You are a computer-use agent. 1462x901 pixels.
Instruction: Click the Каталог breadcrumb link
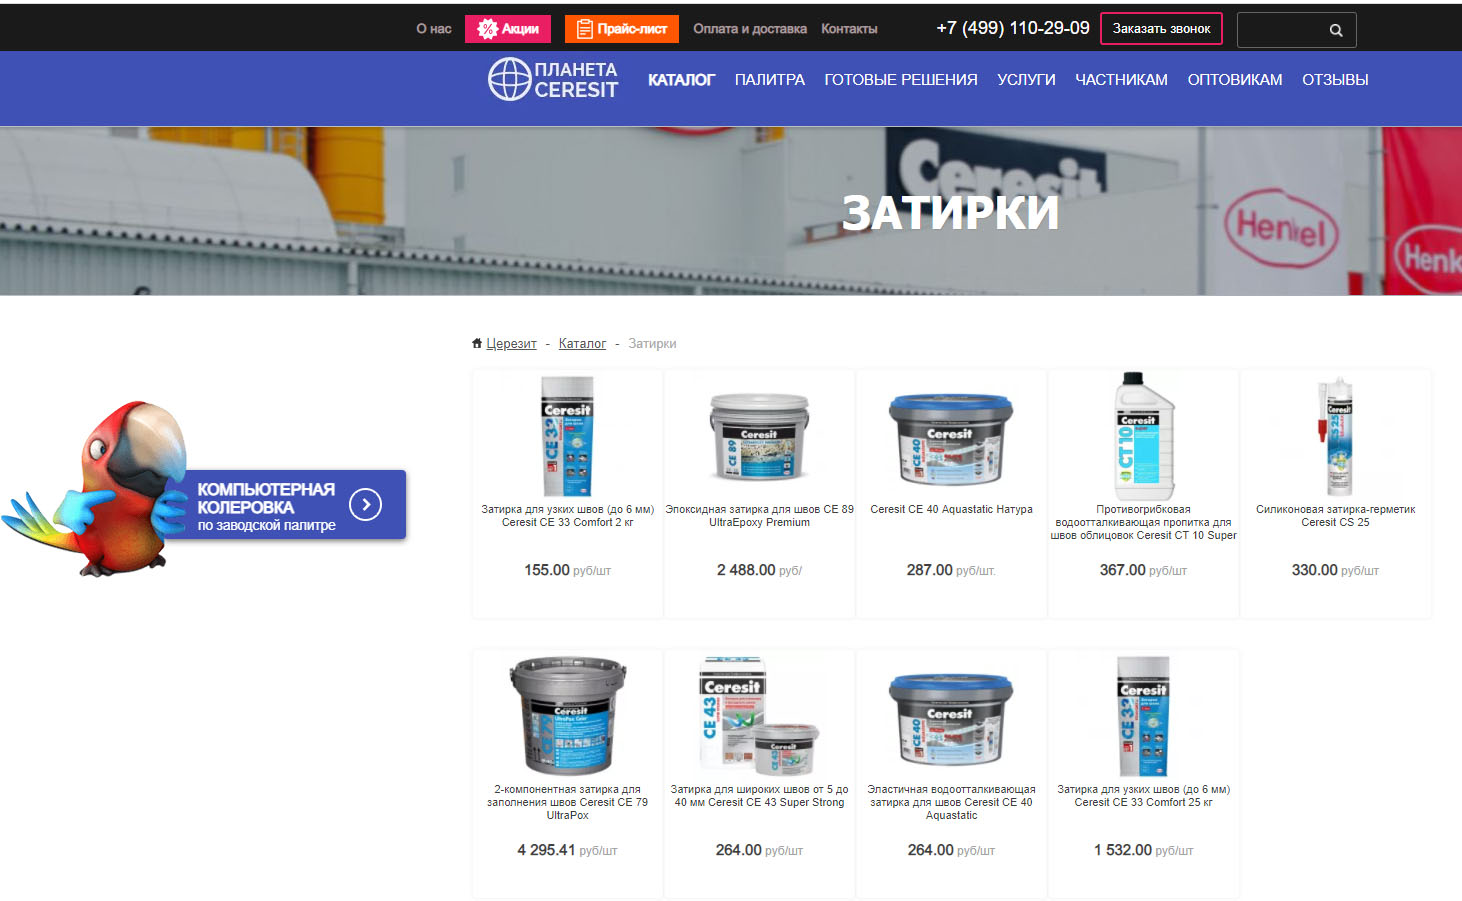tap(582, 343)
